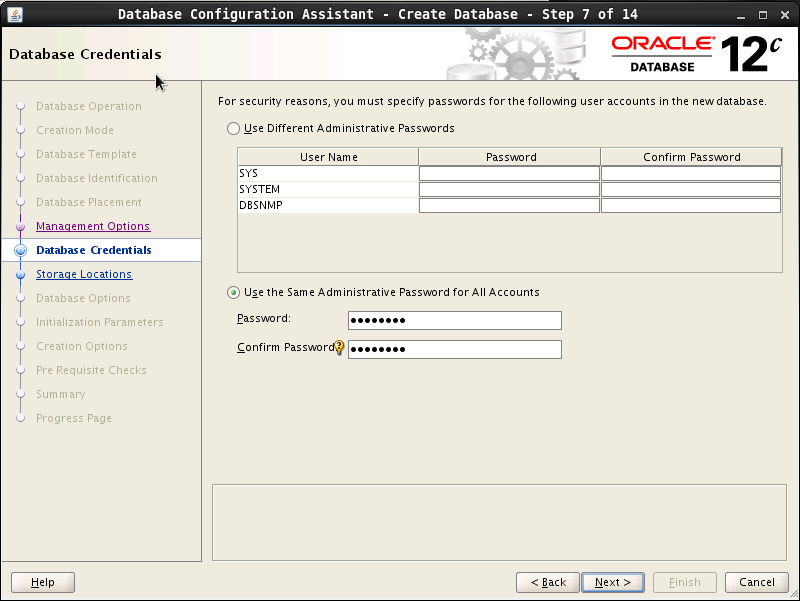This screenshot has height=601, width=800.
Task: Click the Java icon in title bar
Action: [13, 13]
